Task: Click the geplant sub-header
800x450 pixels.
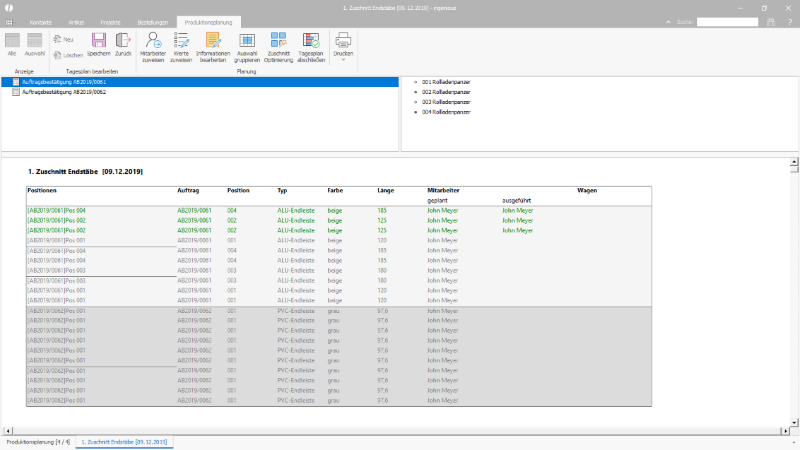Action: (437, 201)
